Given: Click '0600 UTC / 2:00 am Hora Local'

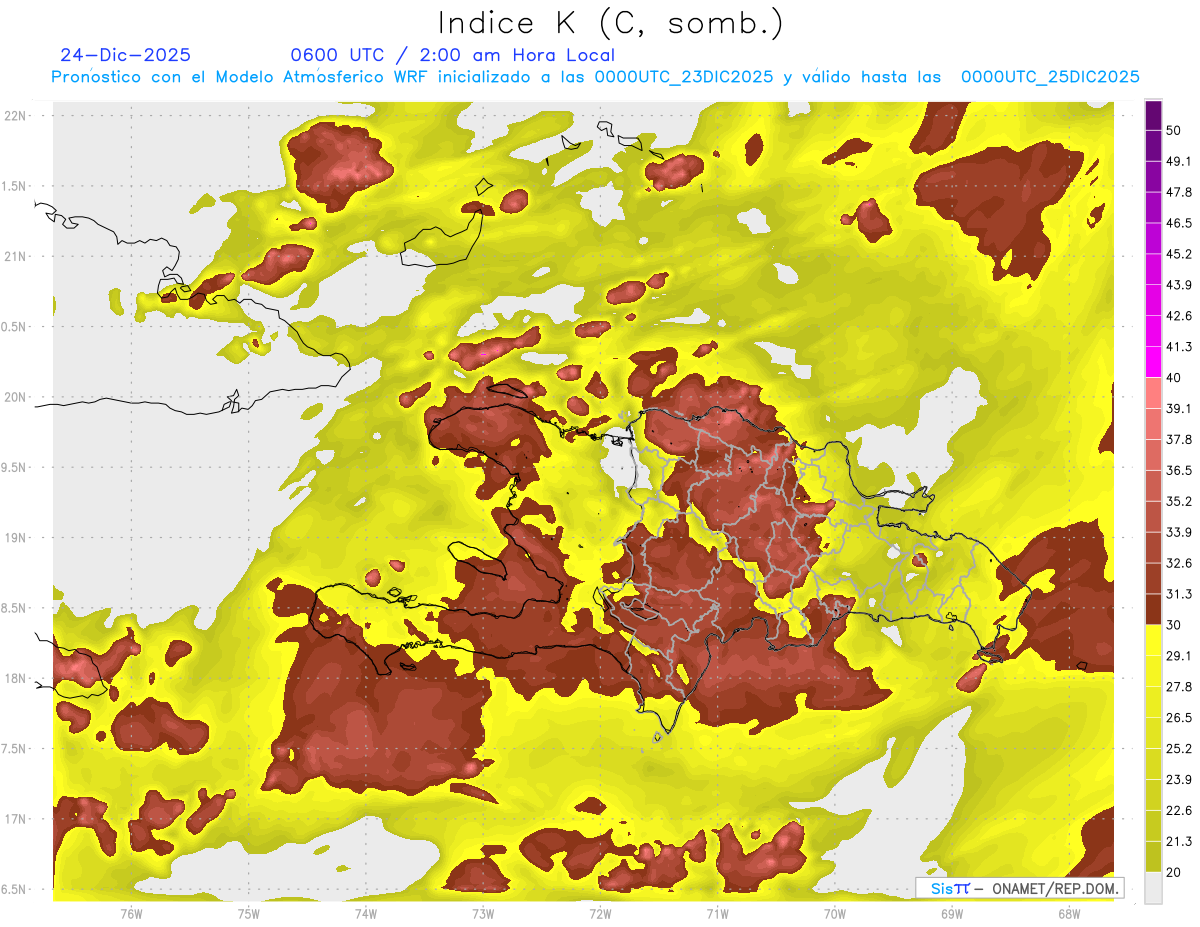Looking at the screenshot, I should [x=452, y=55].
